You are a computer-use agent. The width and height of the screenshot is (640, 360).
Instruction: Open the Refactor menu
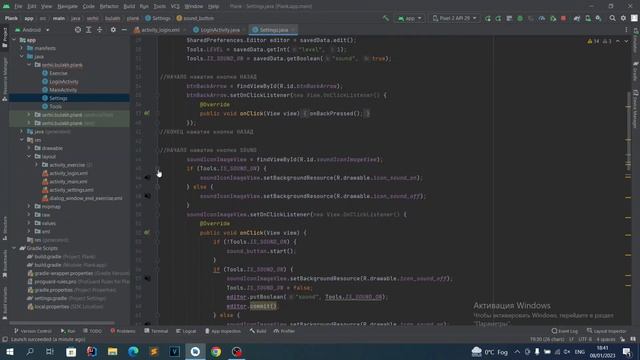[x=109, y=7]
